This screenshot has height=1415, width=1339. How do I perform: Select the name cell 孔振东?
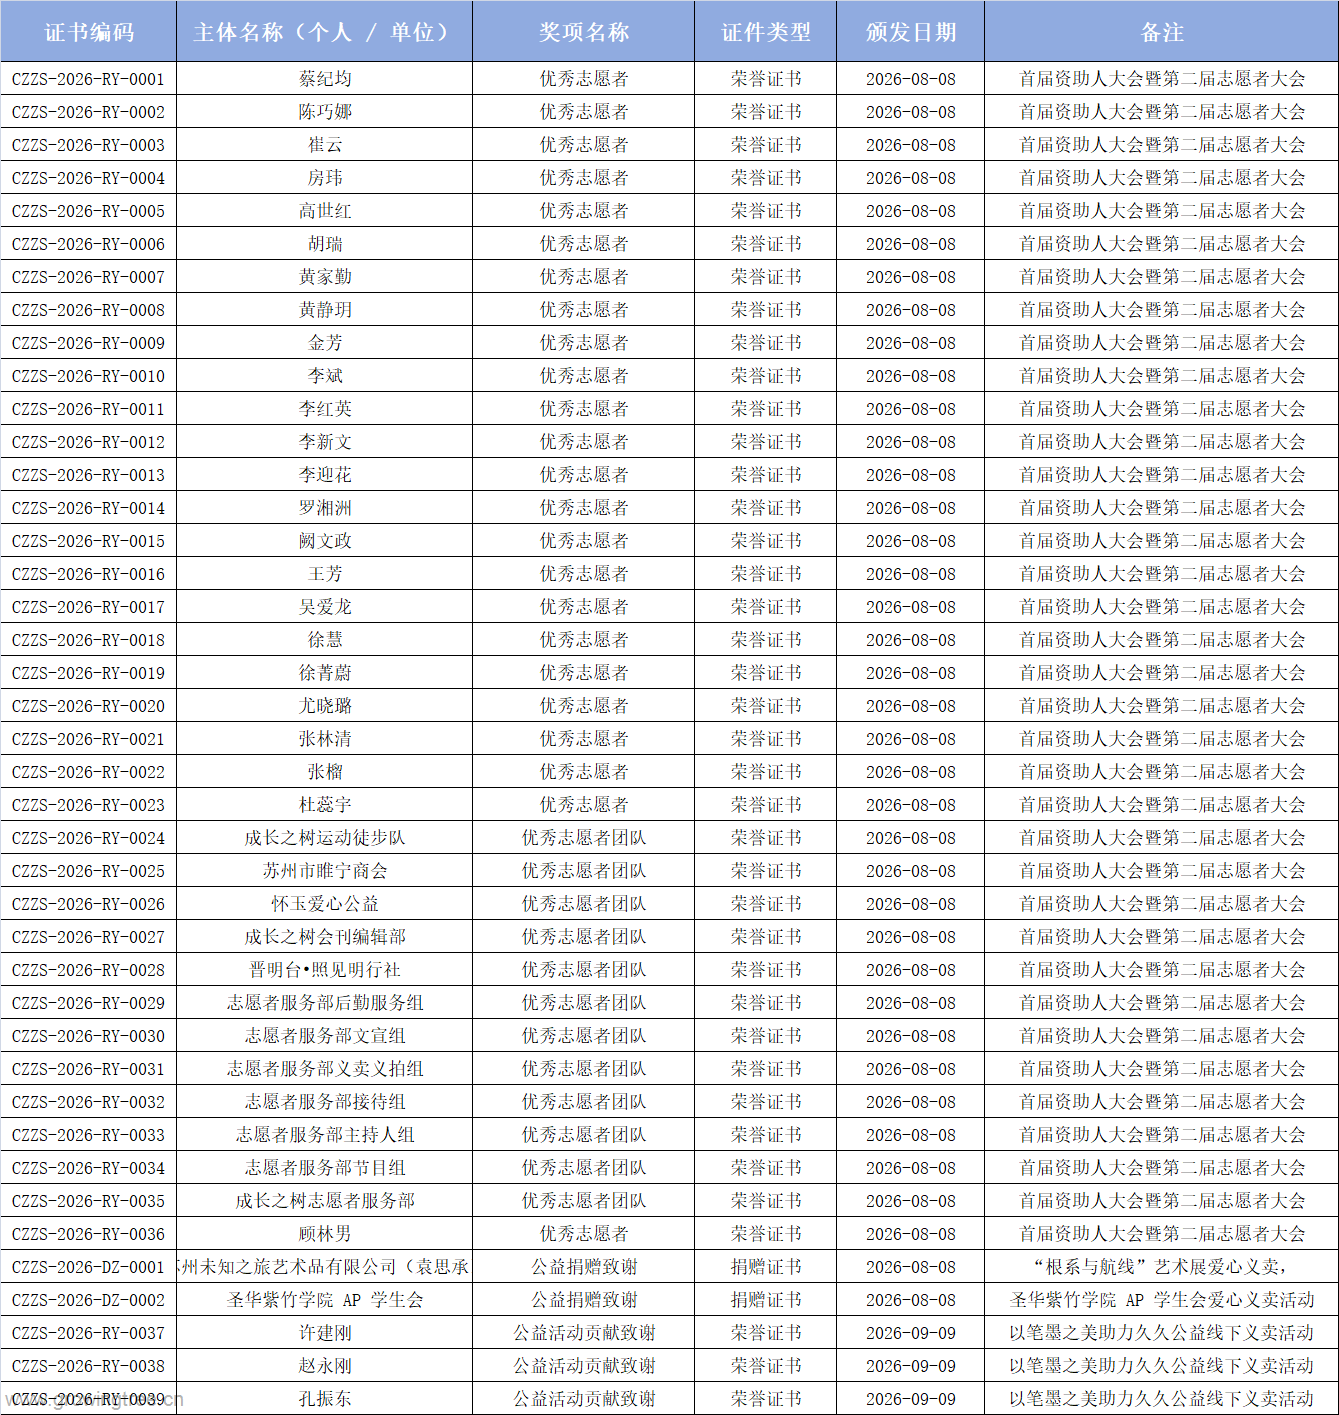coord(324,1399)
